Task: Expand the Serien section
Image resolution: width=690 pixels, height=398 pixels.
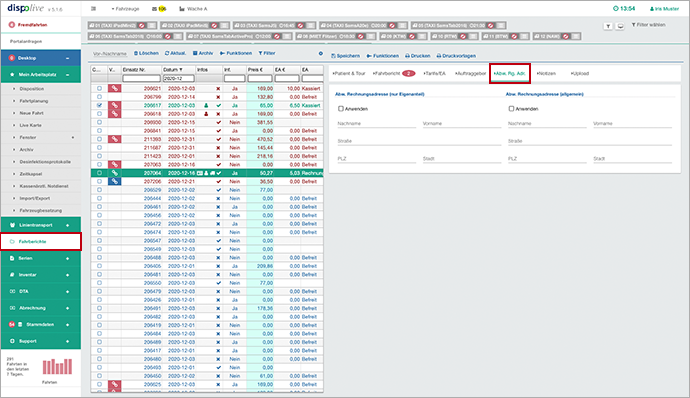Action: point(67,258)
